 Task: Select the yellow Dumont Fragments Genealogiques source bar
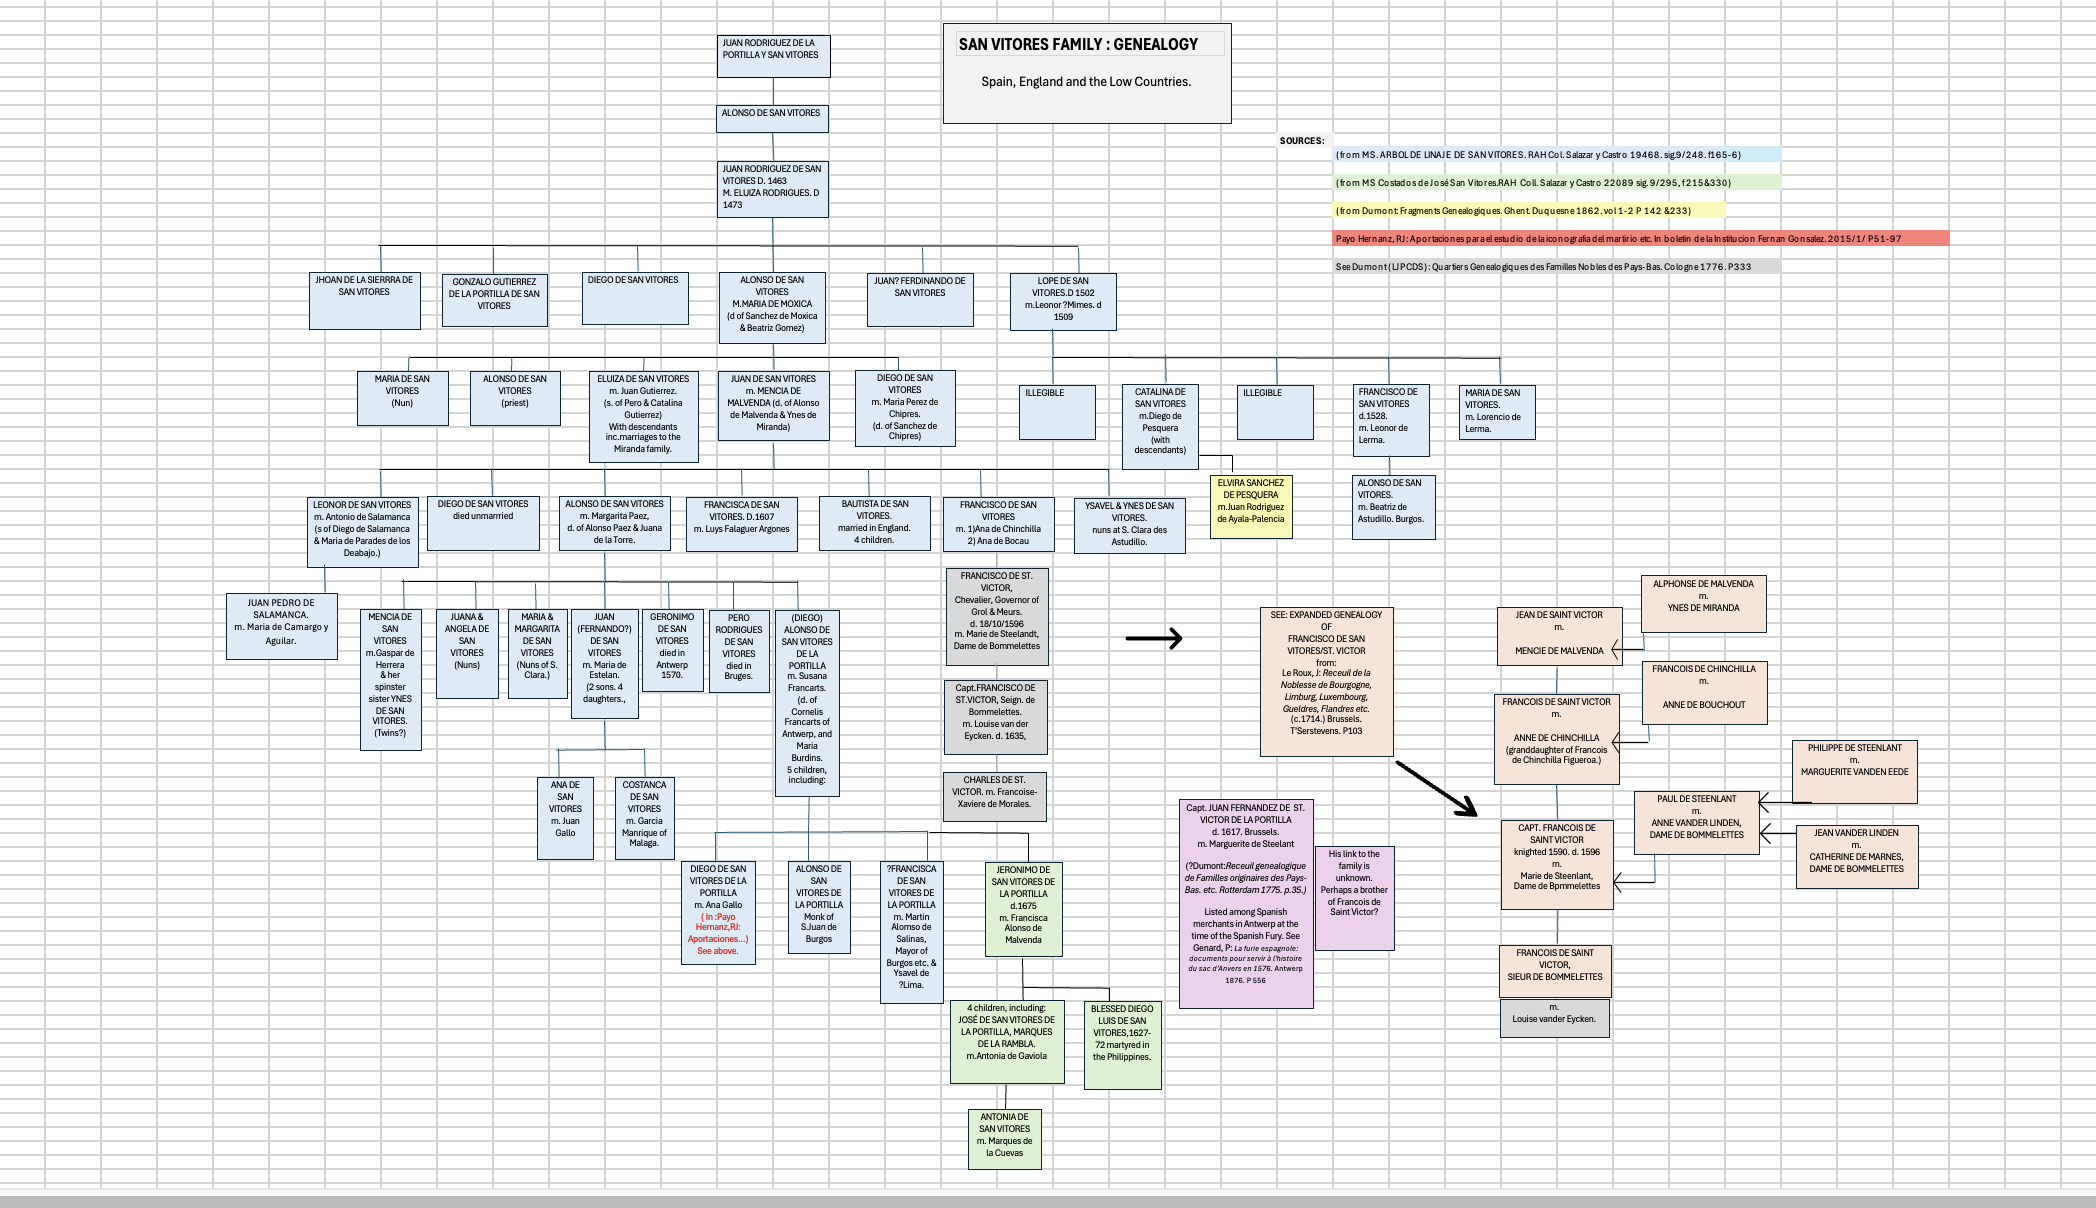[1529, 211]
